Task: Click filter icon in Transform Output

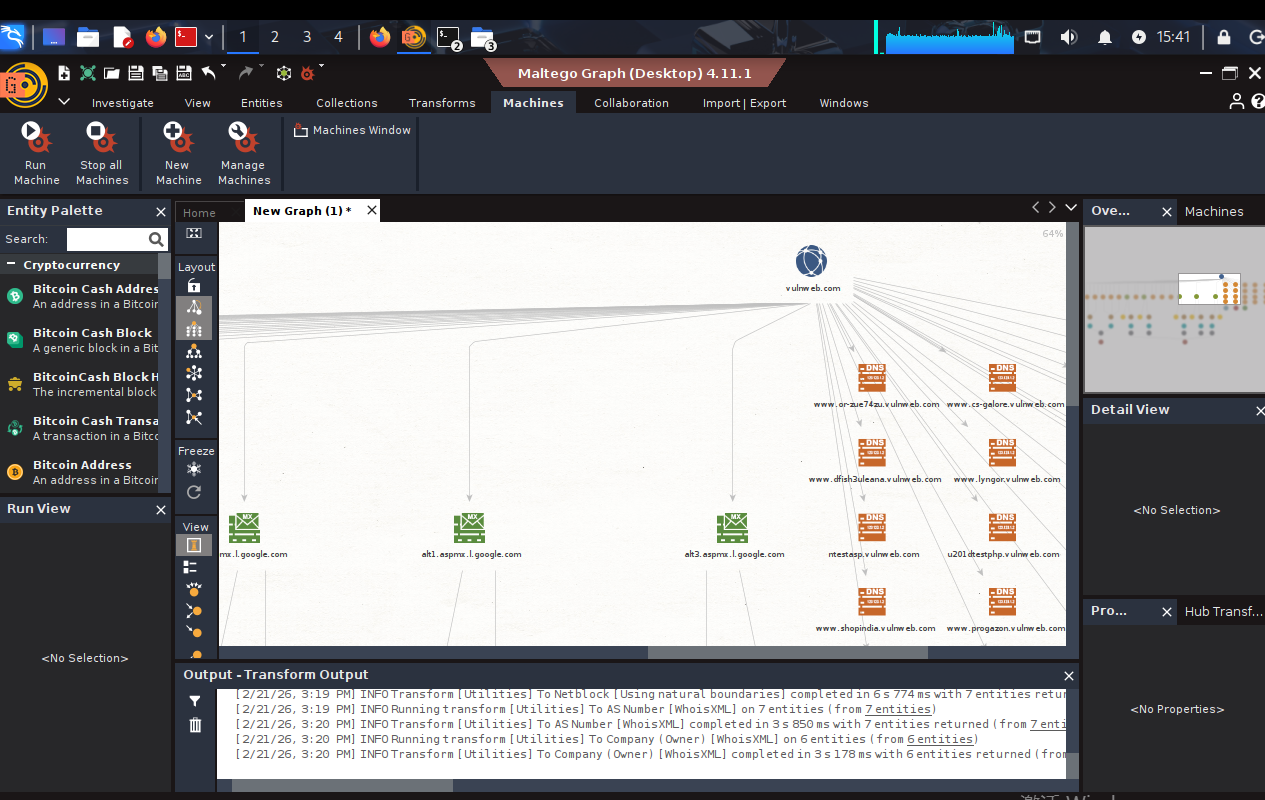Action: click(195, 701)
